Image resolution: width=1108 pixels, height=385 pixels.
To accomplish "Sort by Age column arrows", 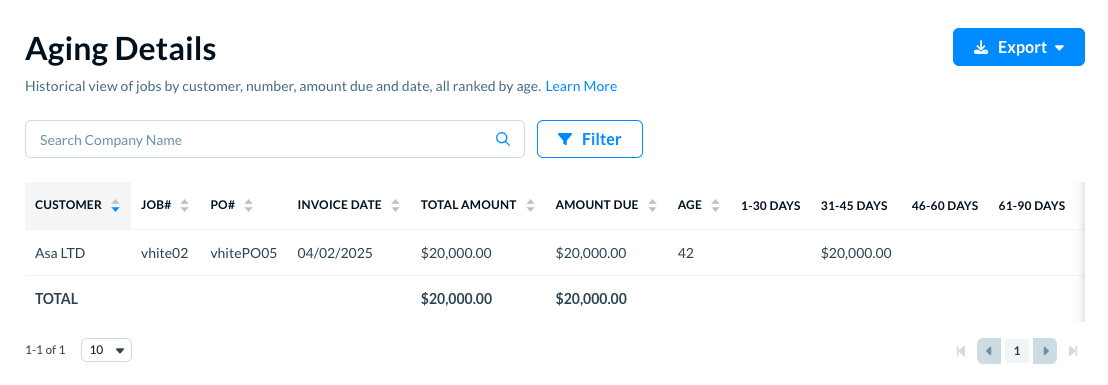I will click(716, 206).
